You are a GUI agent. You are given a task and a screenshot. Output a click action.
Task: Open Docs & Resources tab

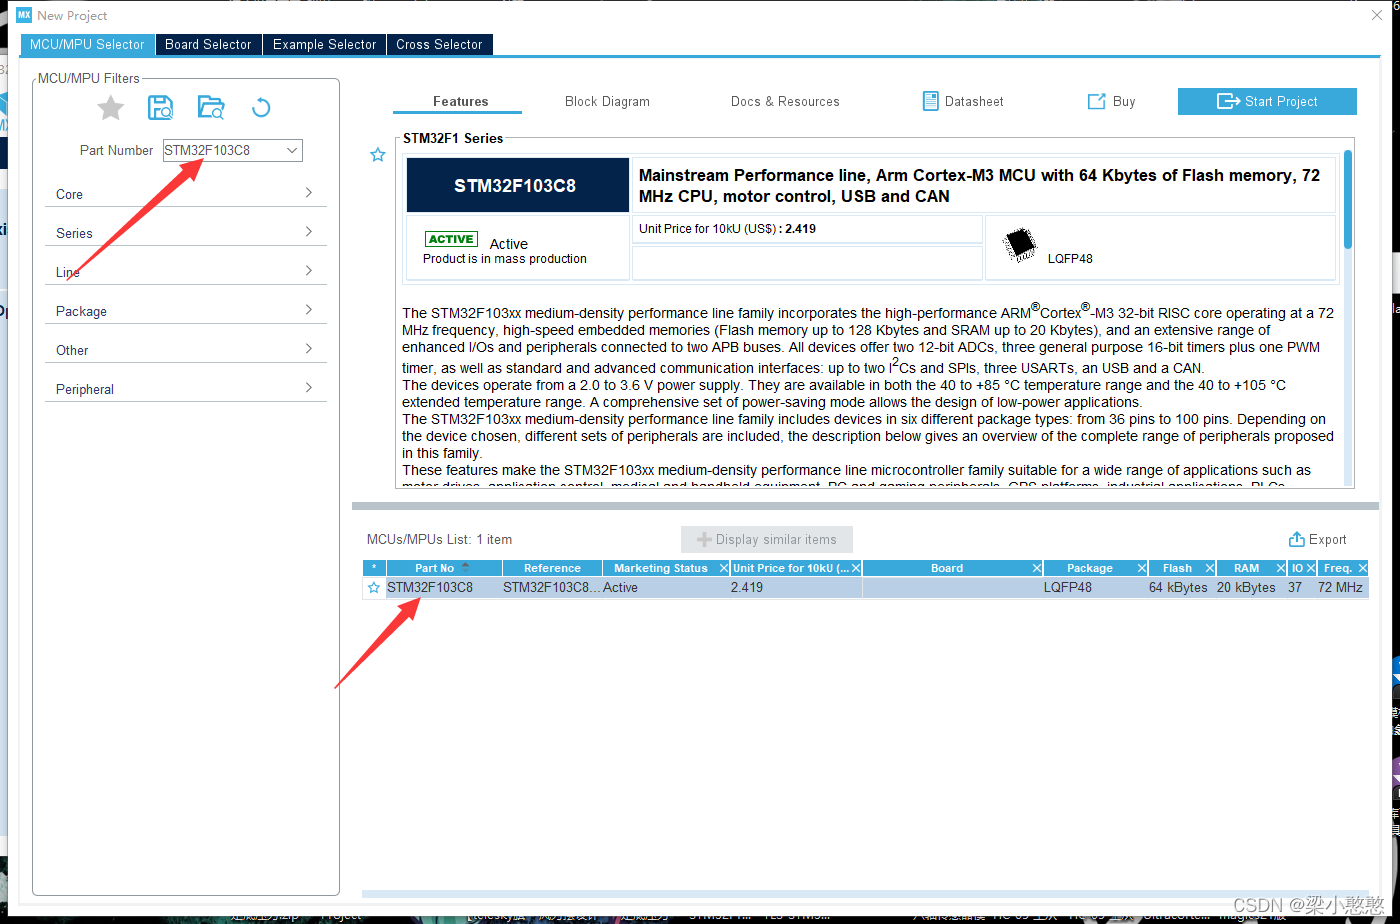pos(785,101)
